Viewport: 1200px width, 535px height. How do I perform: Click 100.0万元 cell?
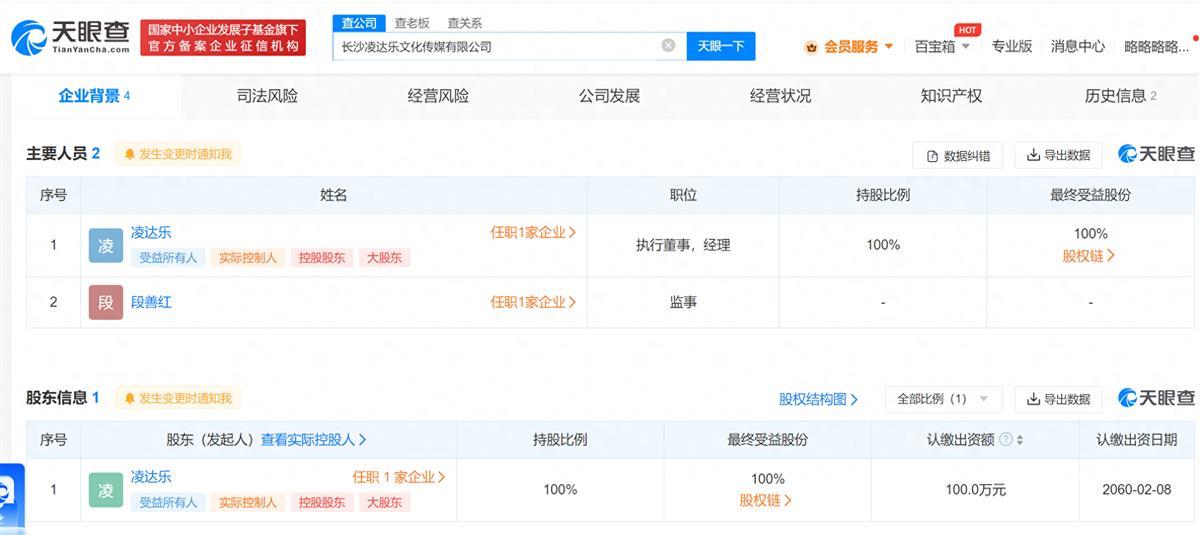975,490
